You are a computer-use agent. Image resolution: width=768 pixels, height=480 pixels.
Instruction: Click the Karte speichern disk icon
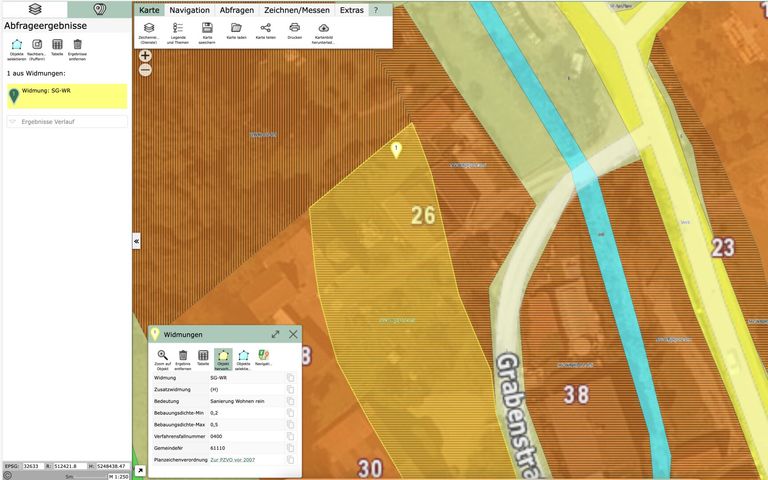tap(207, 31)
